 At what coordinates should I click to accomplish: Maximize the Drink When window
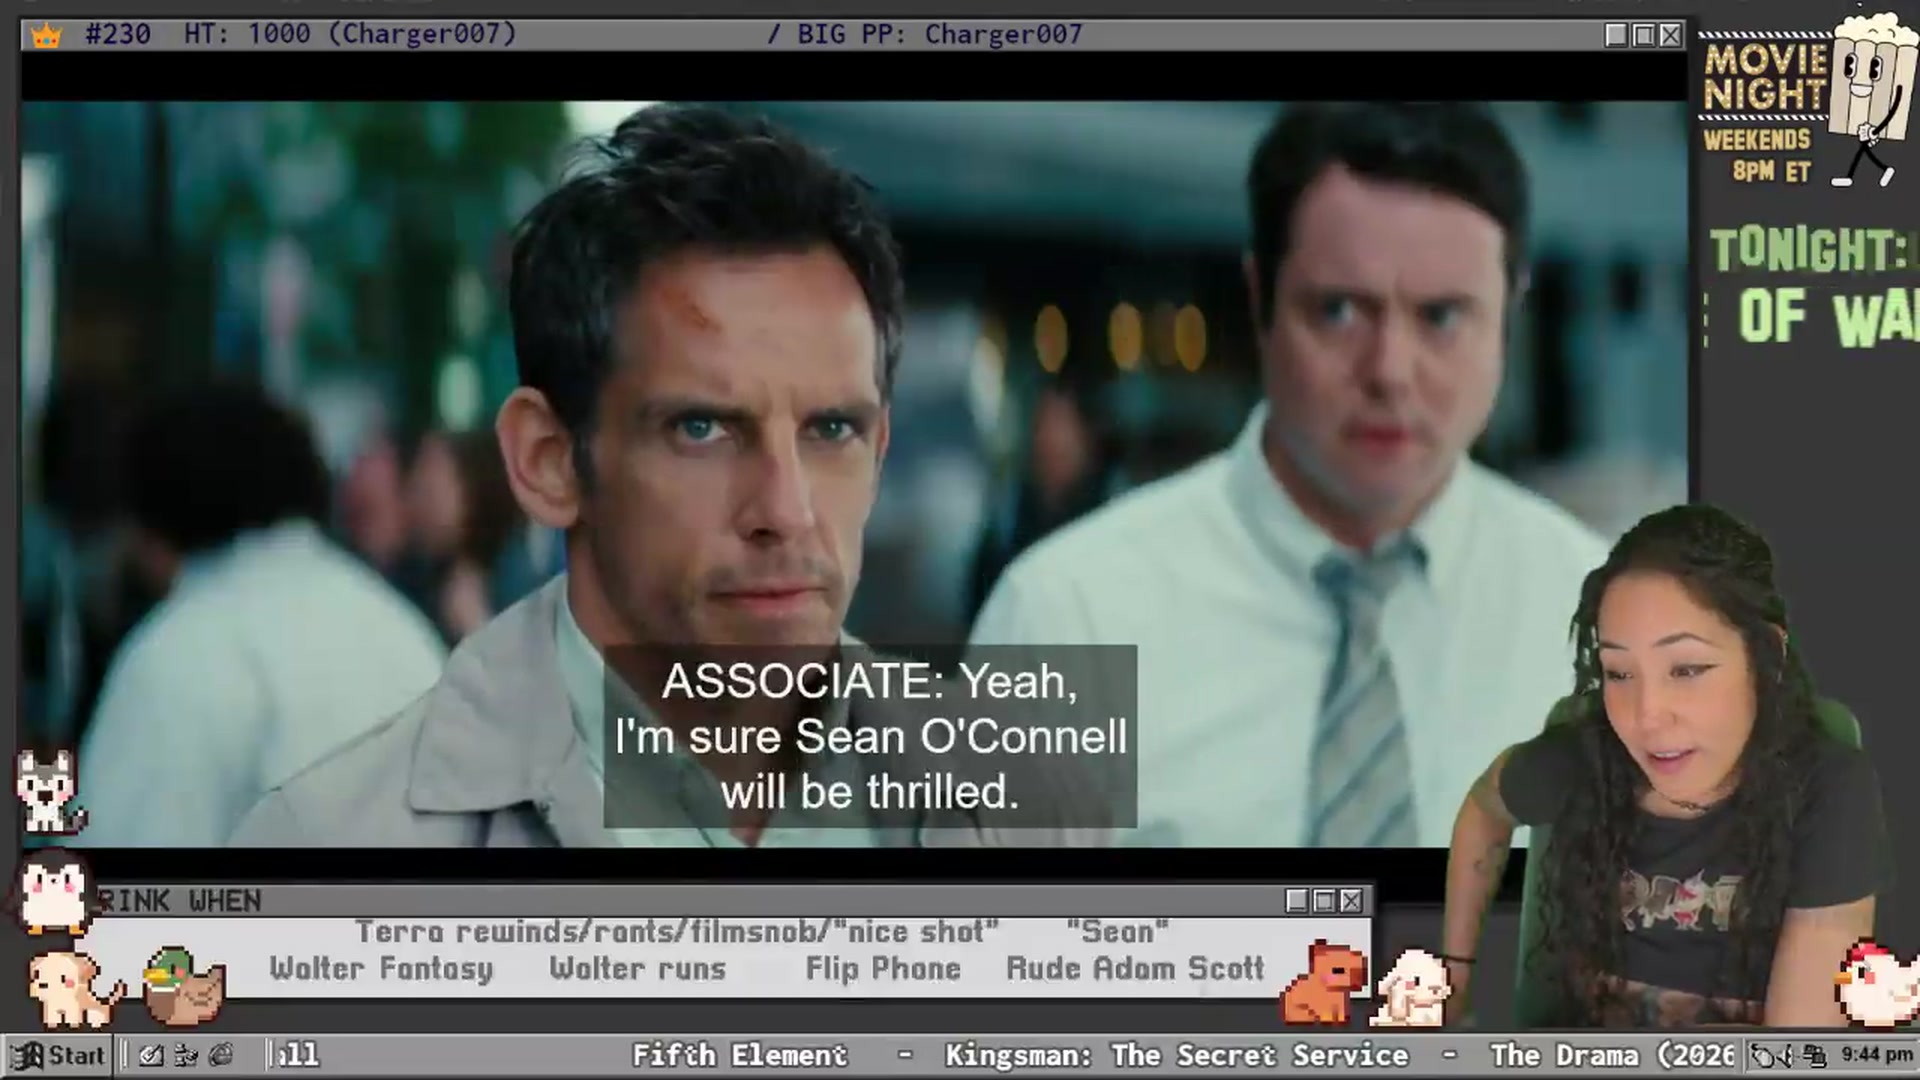click(1324, 901)
